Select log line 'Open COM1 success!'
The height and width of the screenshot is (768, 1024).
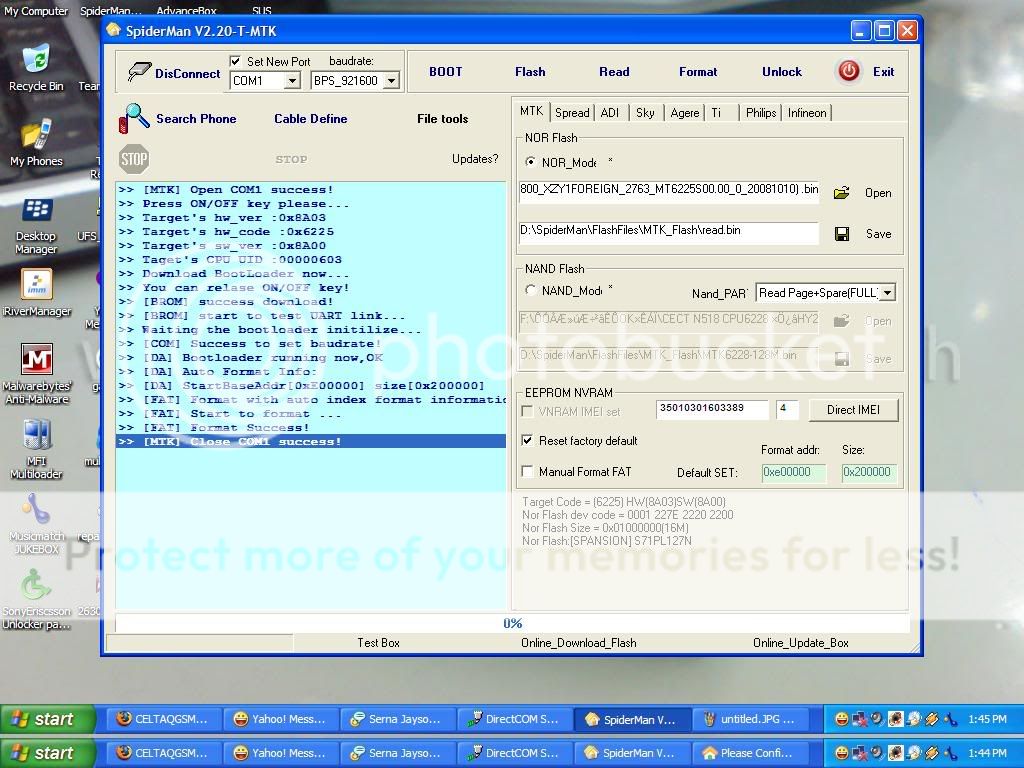(311, 189)
